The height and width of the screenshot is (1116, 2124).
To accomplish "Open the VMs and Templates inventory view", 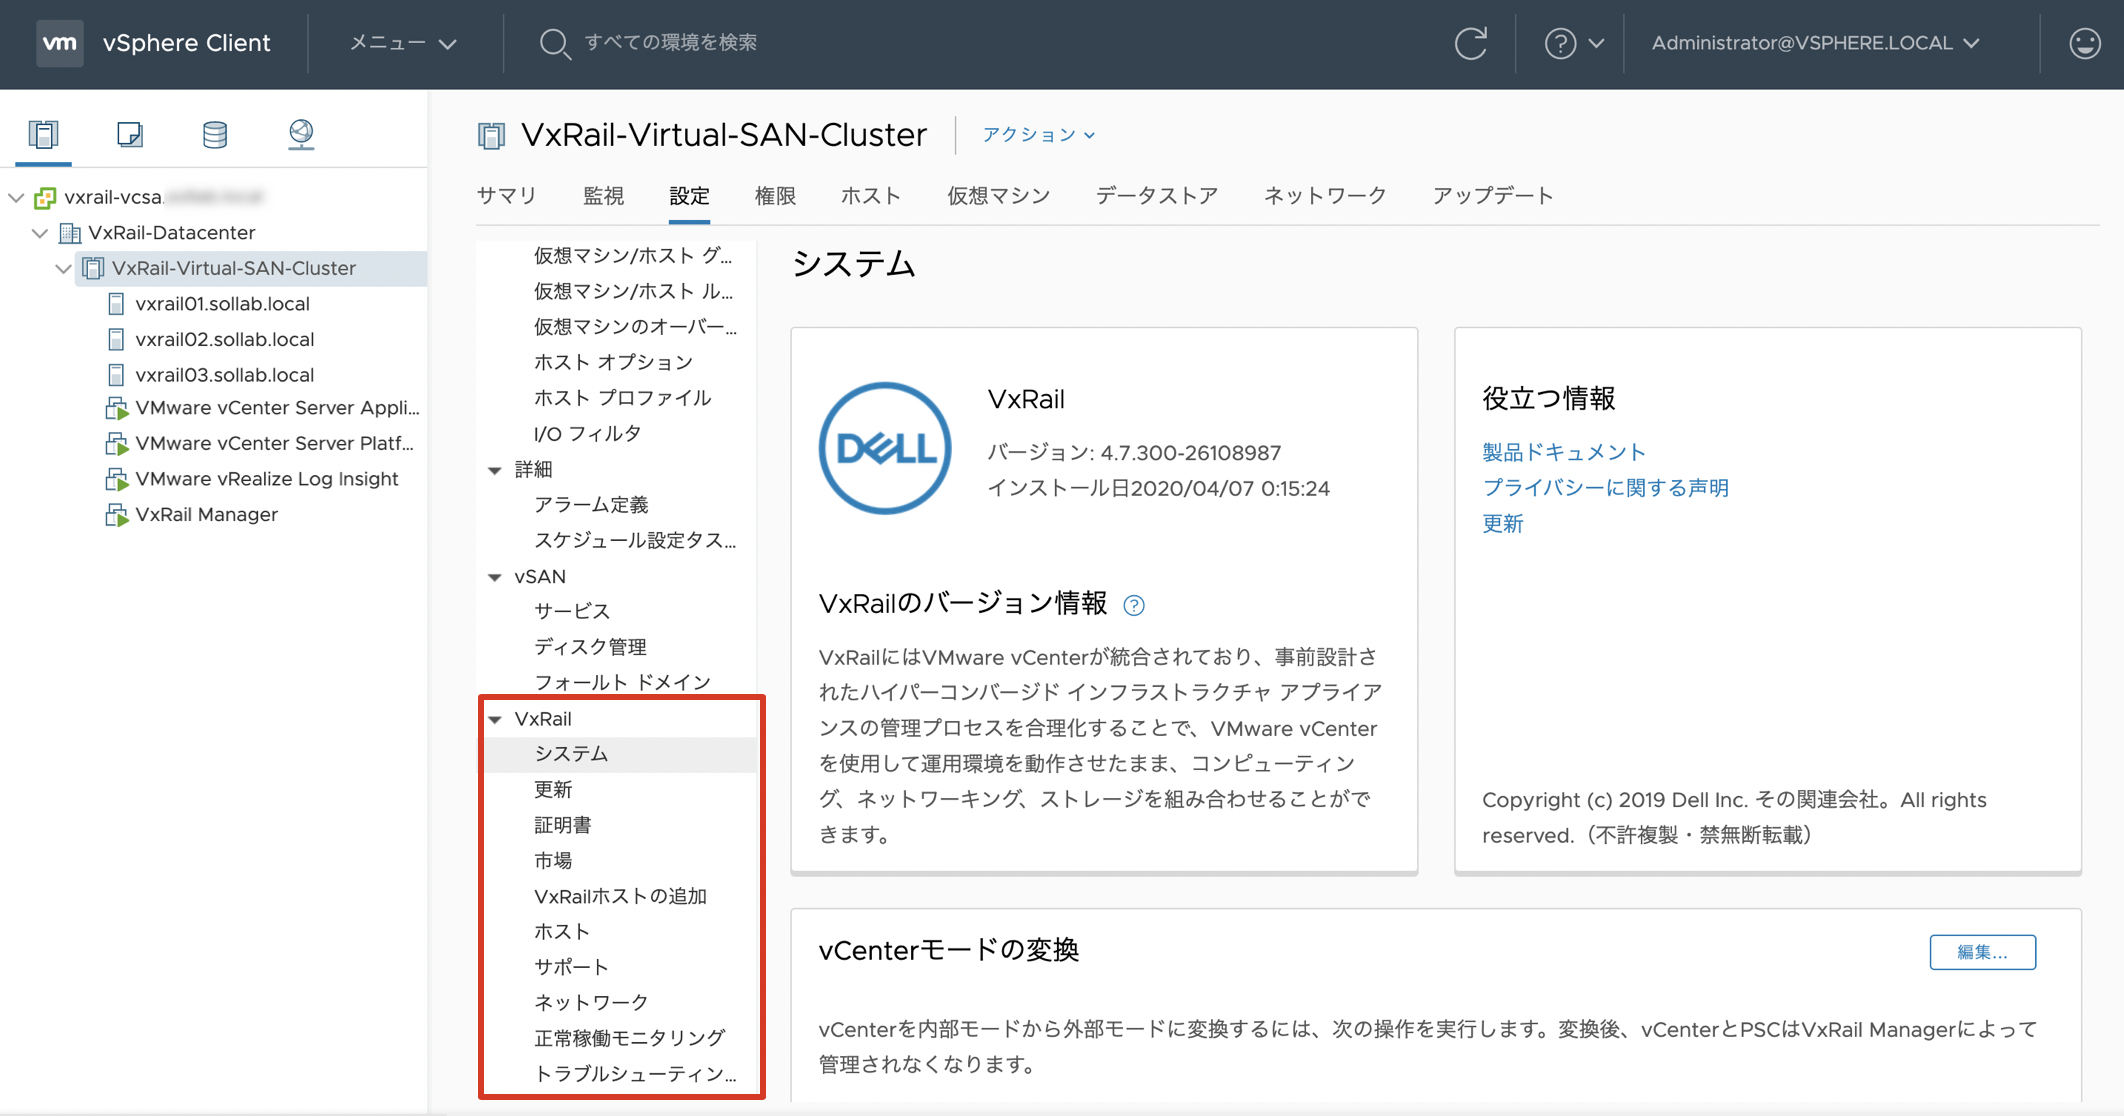I will tap(130, 134).
